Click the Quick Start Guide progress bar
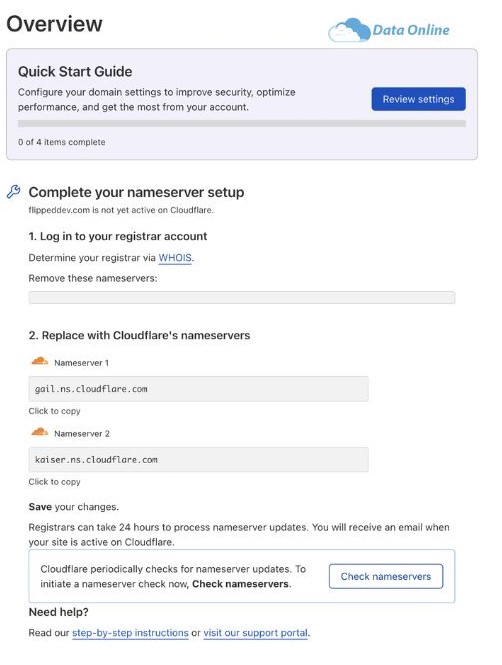 (242, 123)
